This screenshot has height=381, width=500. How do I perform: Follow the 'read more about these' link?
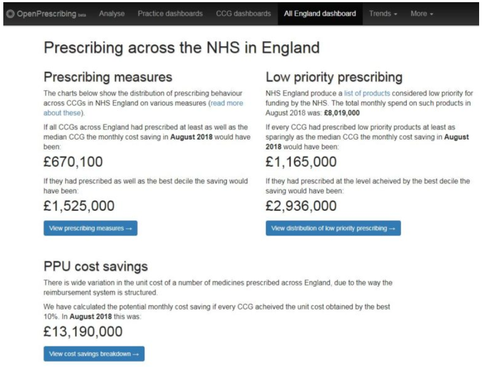pos(143,108)
